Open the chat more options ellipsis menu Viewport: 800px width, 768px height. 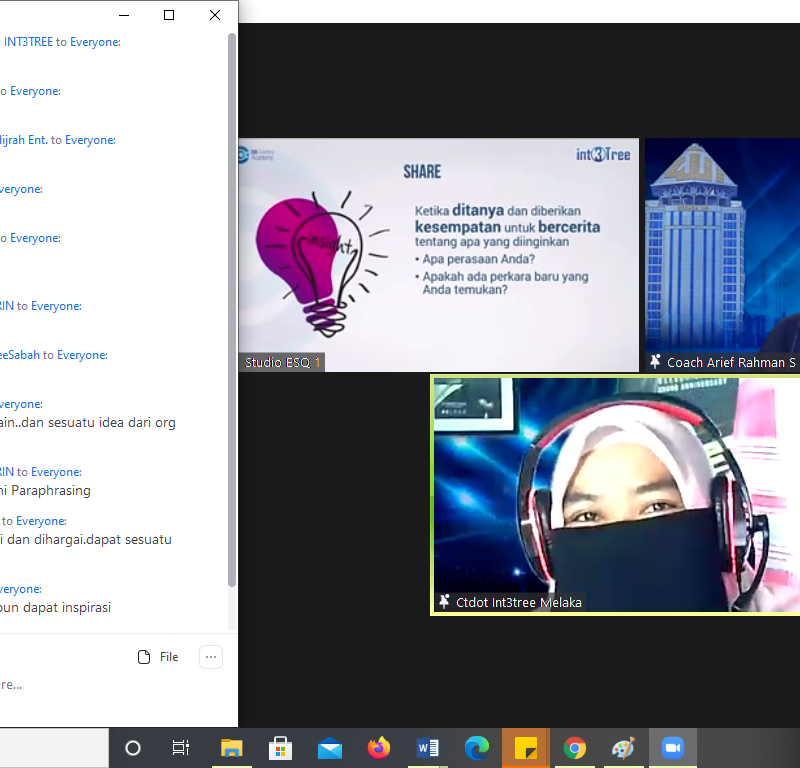[210, 657]
